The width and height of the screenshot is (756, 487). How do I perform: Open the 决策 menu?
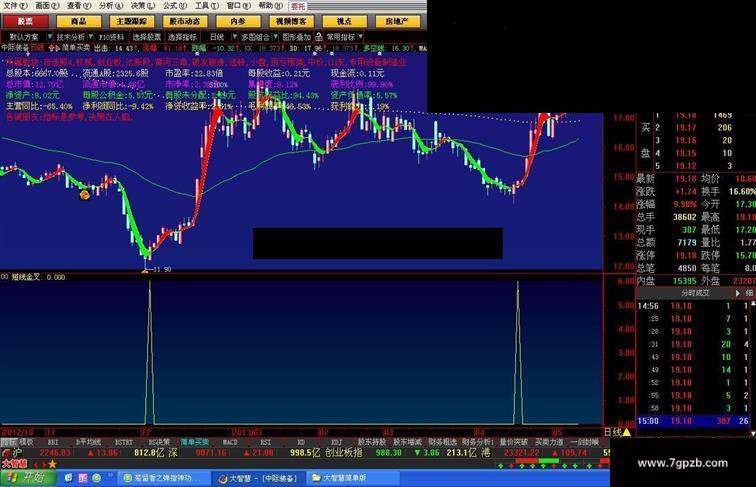pyautogui.click(x=143, y=6)
